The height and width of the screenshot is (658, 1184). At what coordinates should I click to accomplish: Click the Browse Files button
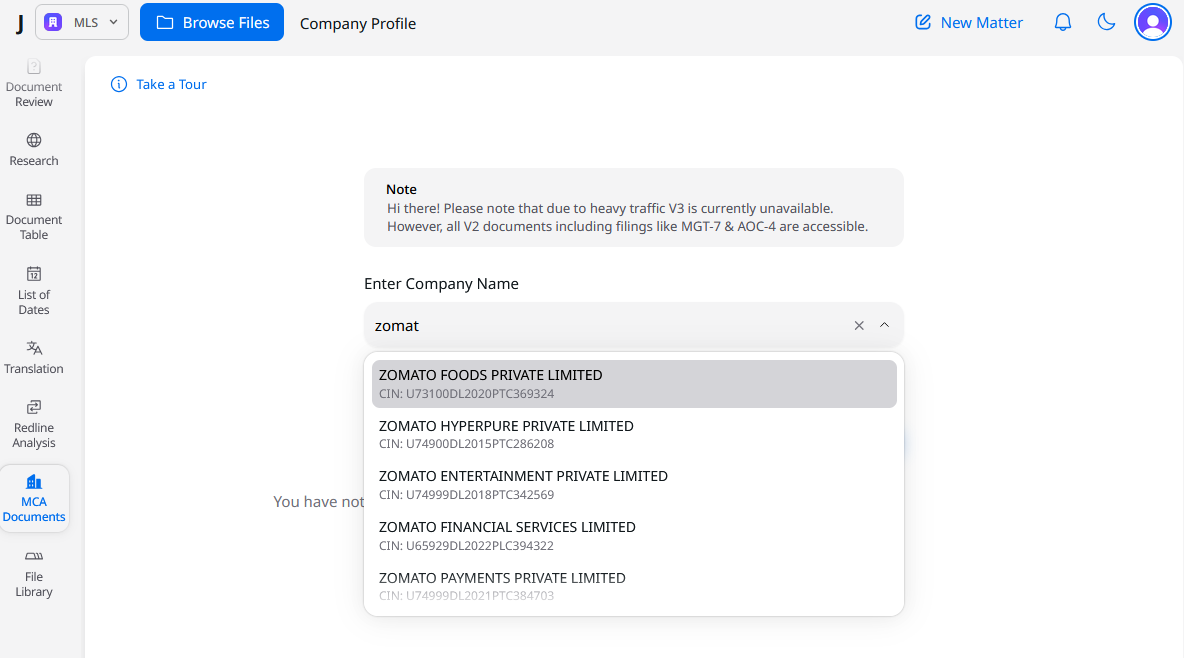tap(212, 22)
